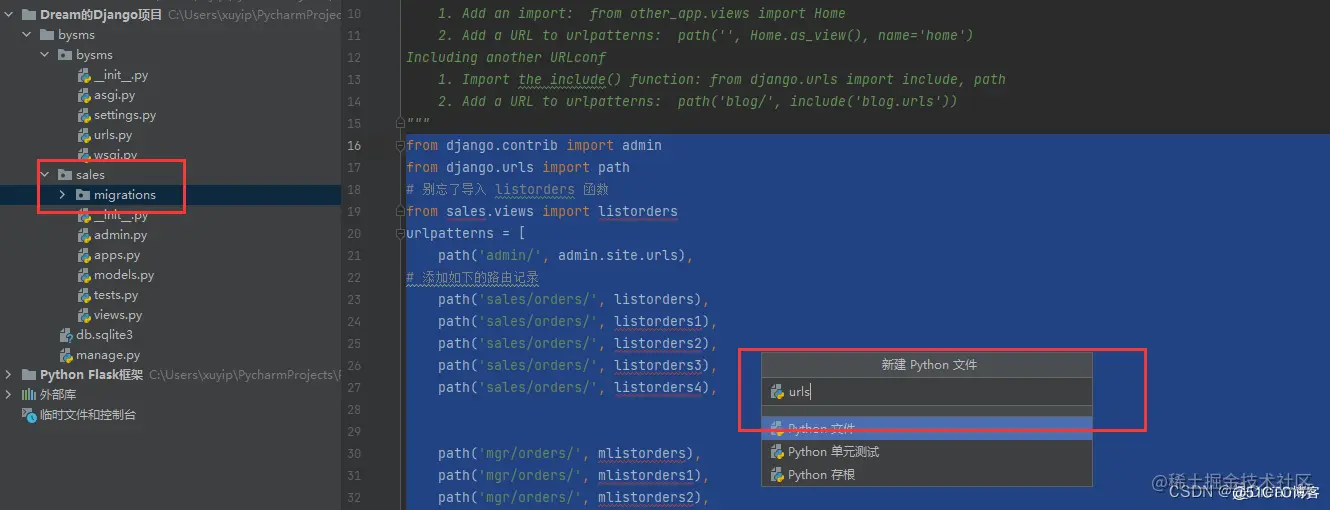Open __init__.py in the bysms package
This screenshot has width=1330, height=510.
point(121,75)
